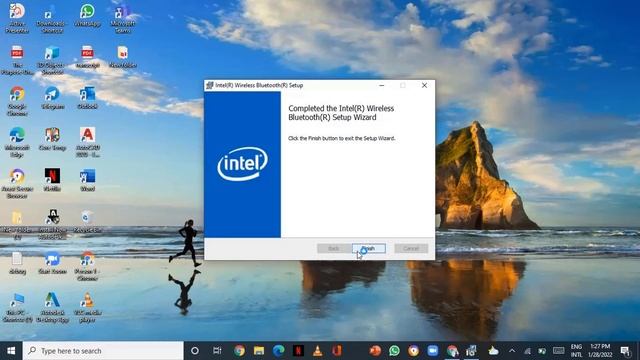Open network status in system tray

pyautogui.click(x=527, y=351)
